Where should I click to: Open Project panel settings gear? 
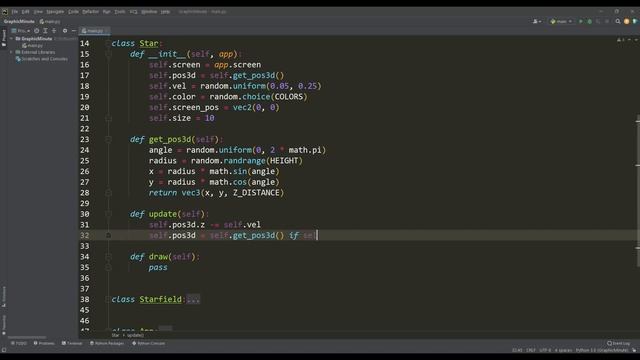tap(64, 31)
